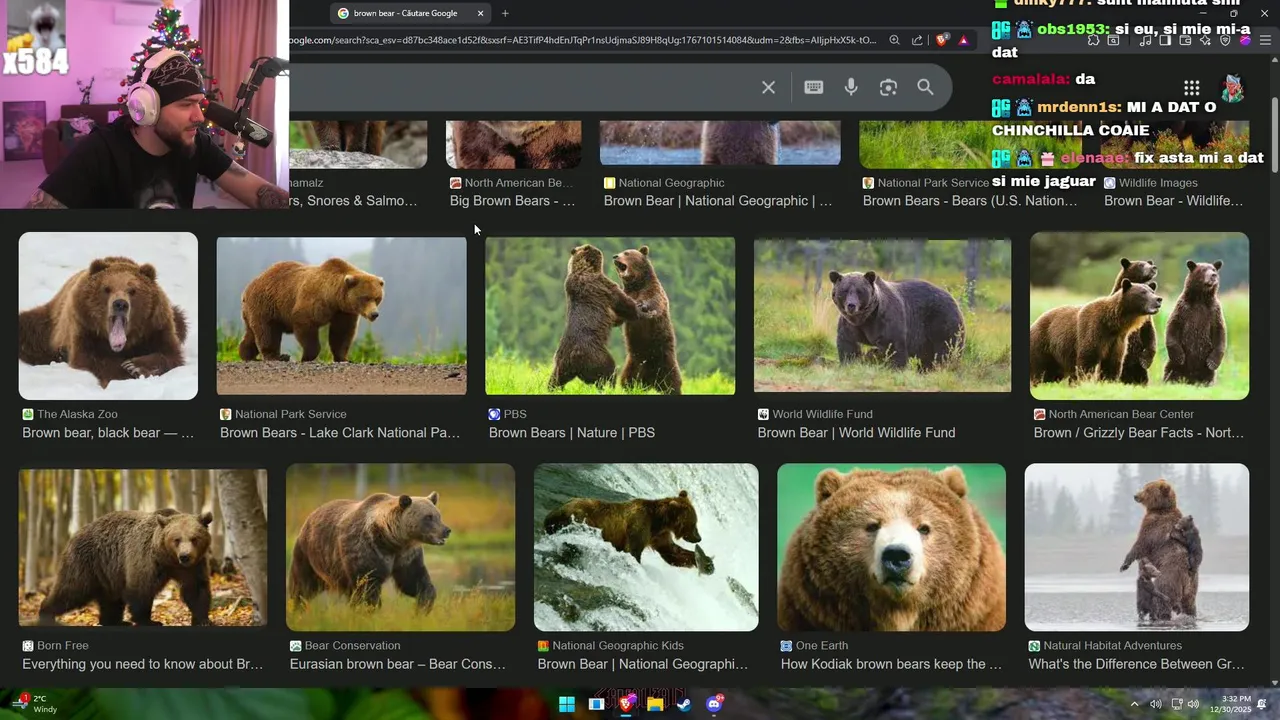Open File Explorer from the taskbar
This screenshot has height=720, width=1280.
pos(655,704)
